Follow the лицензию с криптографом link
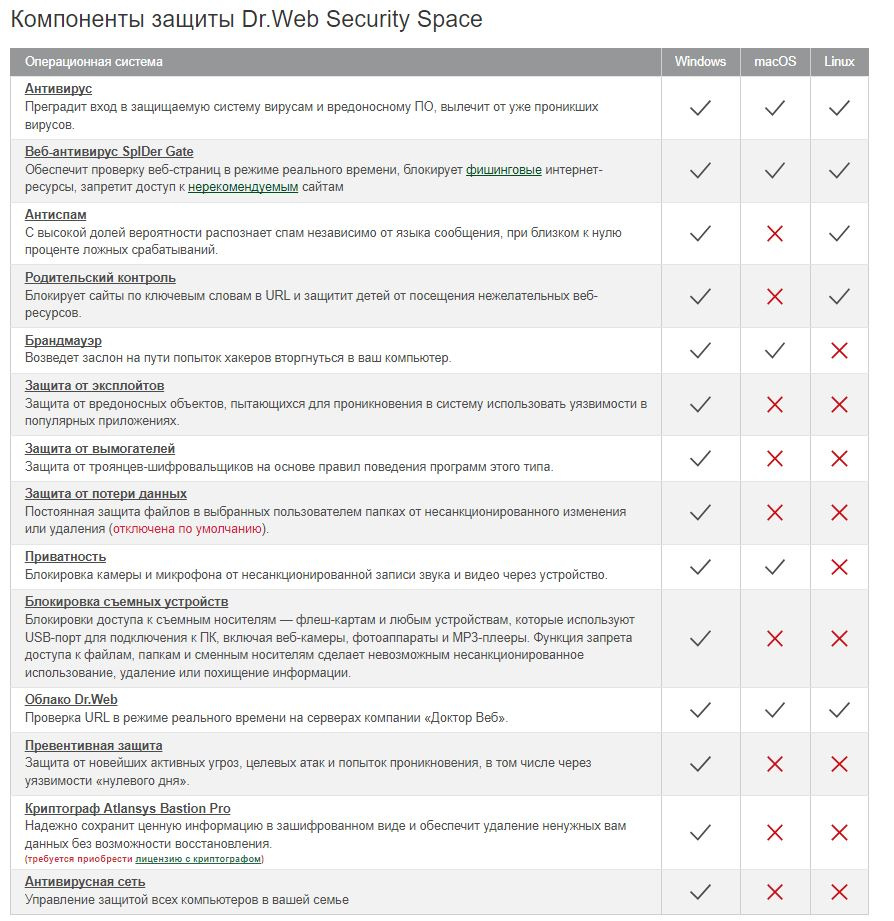The width and height of the screenshot is (894, 921). click(x=198, y=859)
